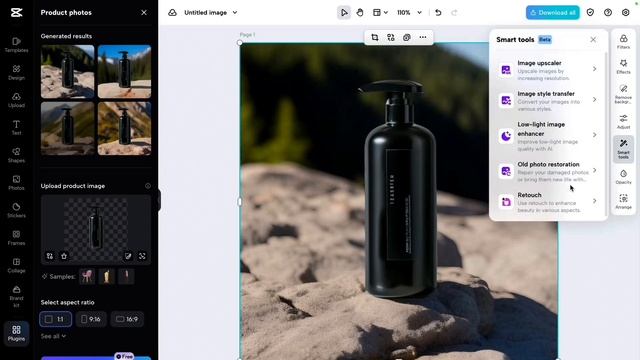
Task: Open the Frames sidebar panel
Action: pyautogui.click(x=16, y=238)
